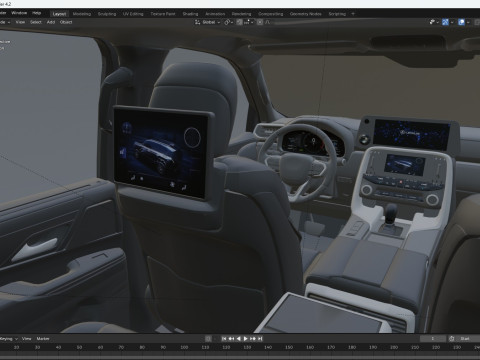Screen dimensions: 480x360
Task: Jump to the previous keyframe
Action: [231, 339]
